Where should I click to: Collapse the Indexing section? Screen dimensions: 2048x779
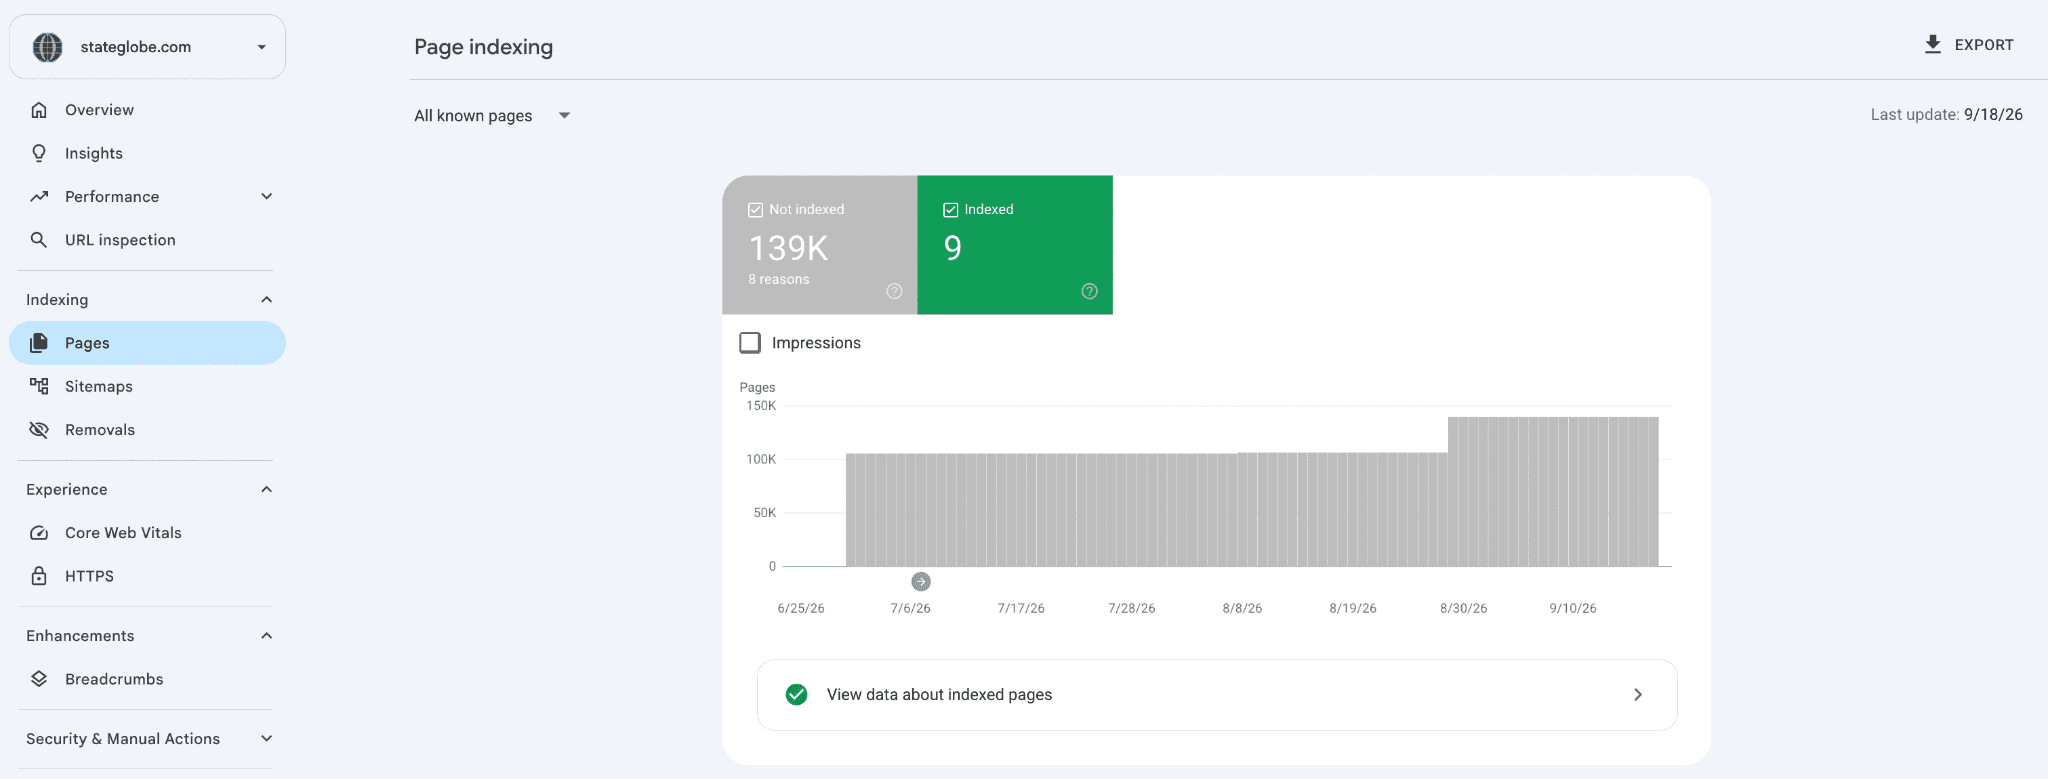pos(267,300)
